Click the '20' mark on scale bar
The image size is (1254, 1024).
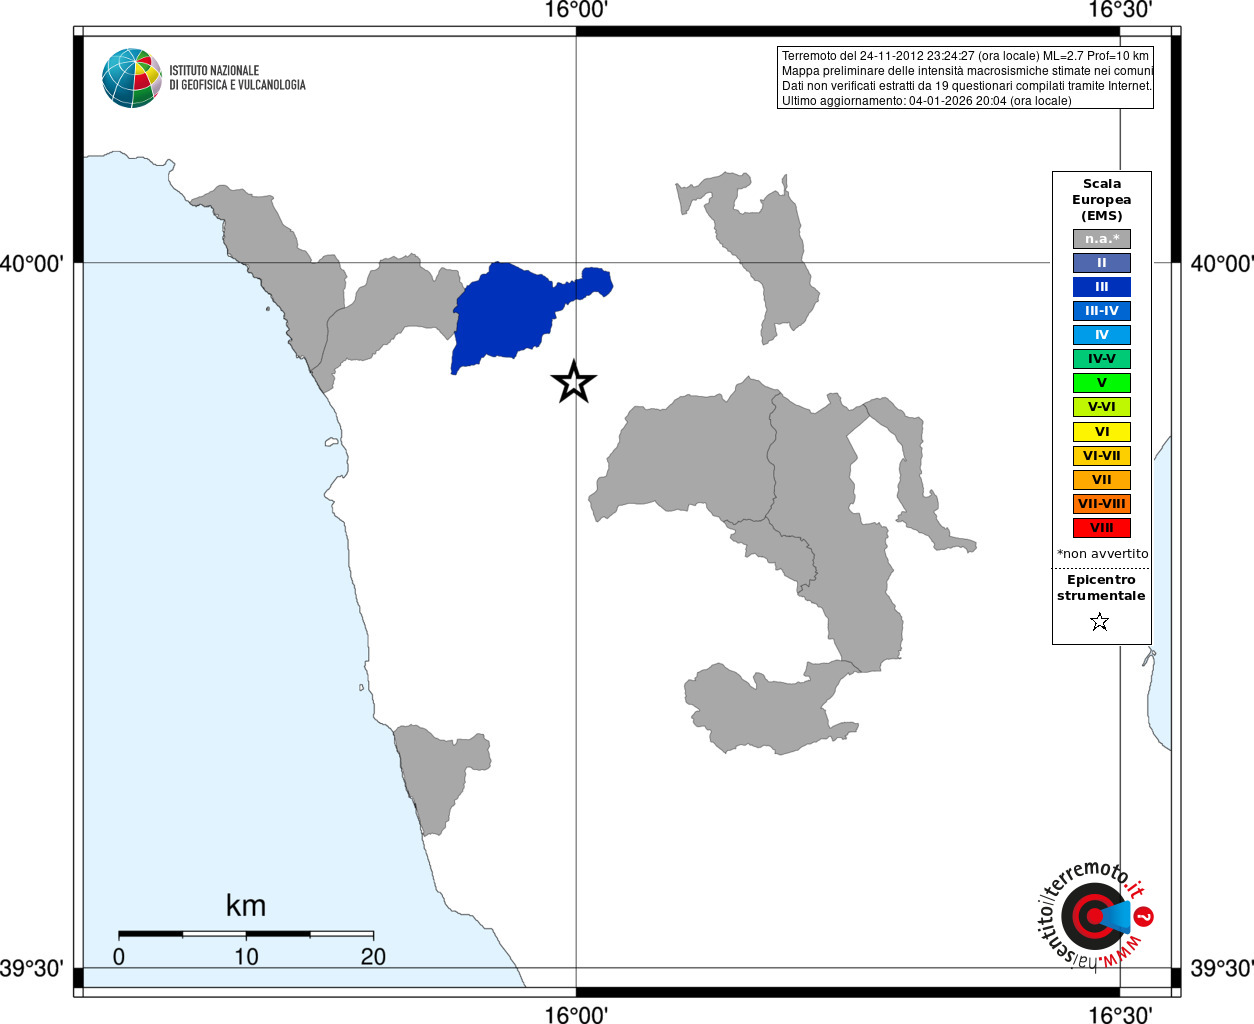373,957
